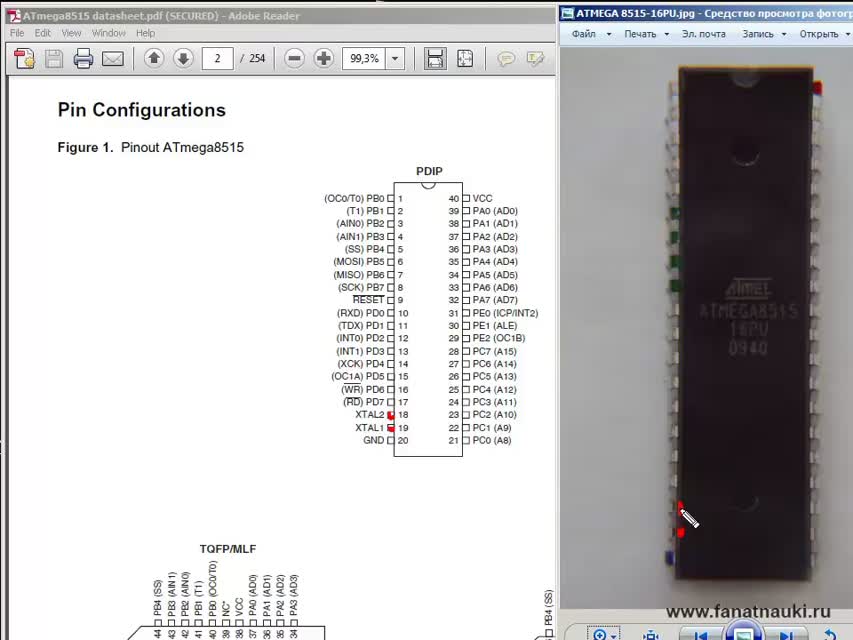The image size is (853, 640).
Task: Click the 'PE0 (ICP/INT2)' pin label
Action: pyautogui.click(x=505, y=313)
